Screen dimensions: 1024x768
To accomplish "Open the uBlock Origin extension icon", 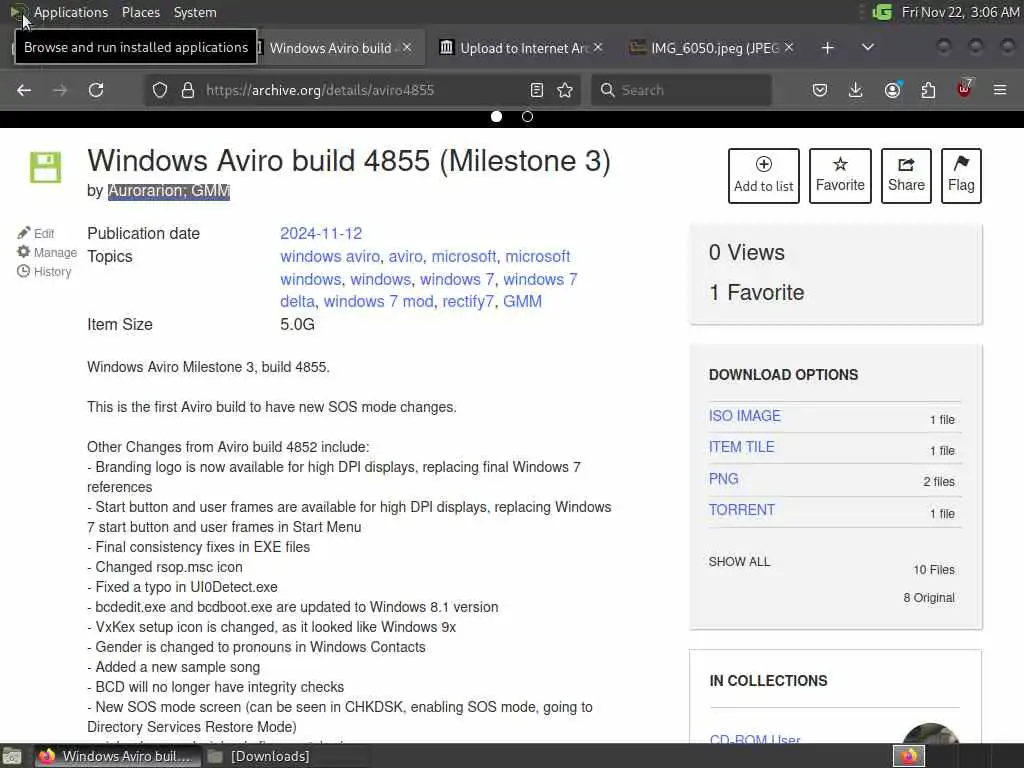I will (x=965, y=88).
